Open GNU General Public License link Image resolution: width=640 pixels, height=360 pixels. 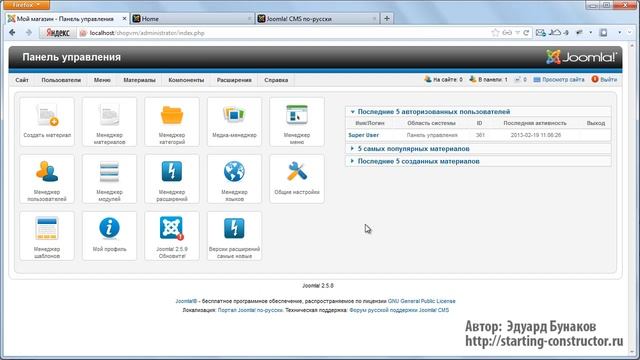click(422, 301)
